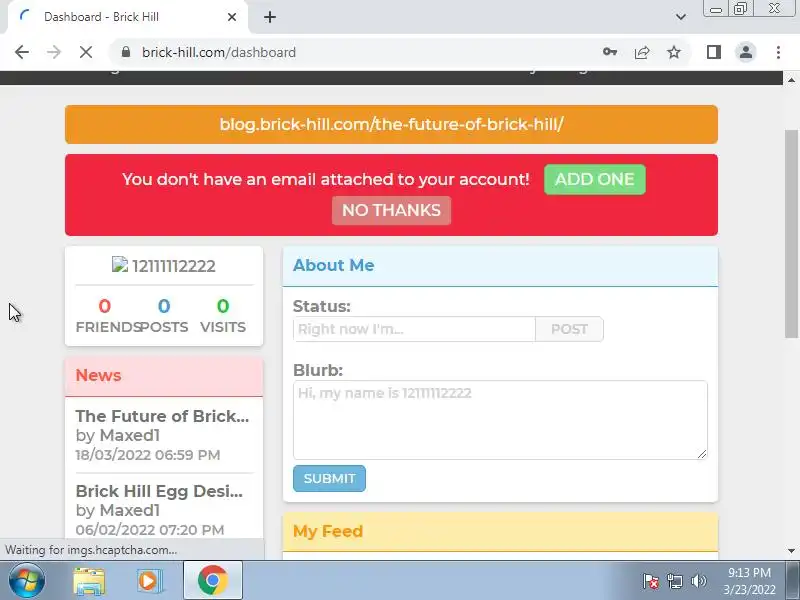
Task: Click the lock icon in the address bar
Action: (x=126, y=52)
